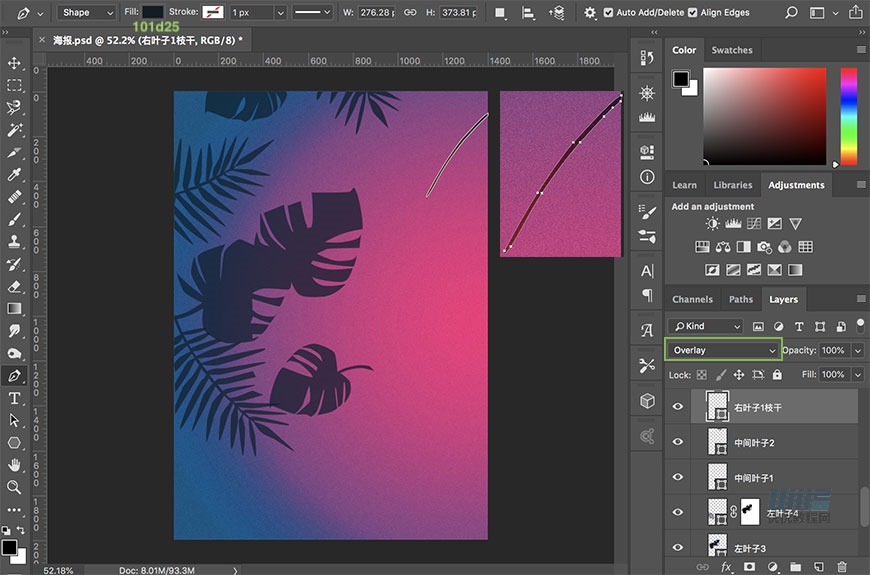Select the Eyedropper tool
The width and height of the screenshot is (870, 575).
[x=14, y=175]
